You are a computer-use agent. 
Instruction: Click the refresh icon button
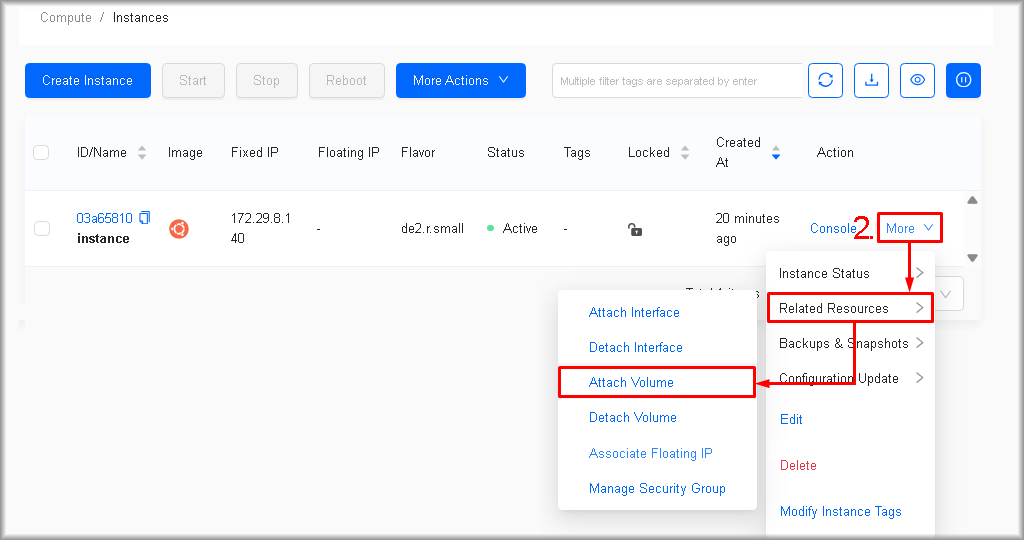click(x=826, y=81)
